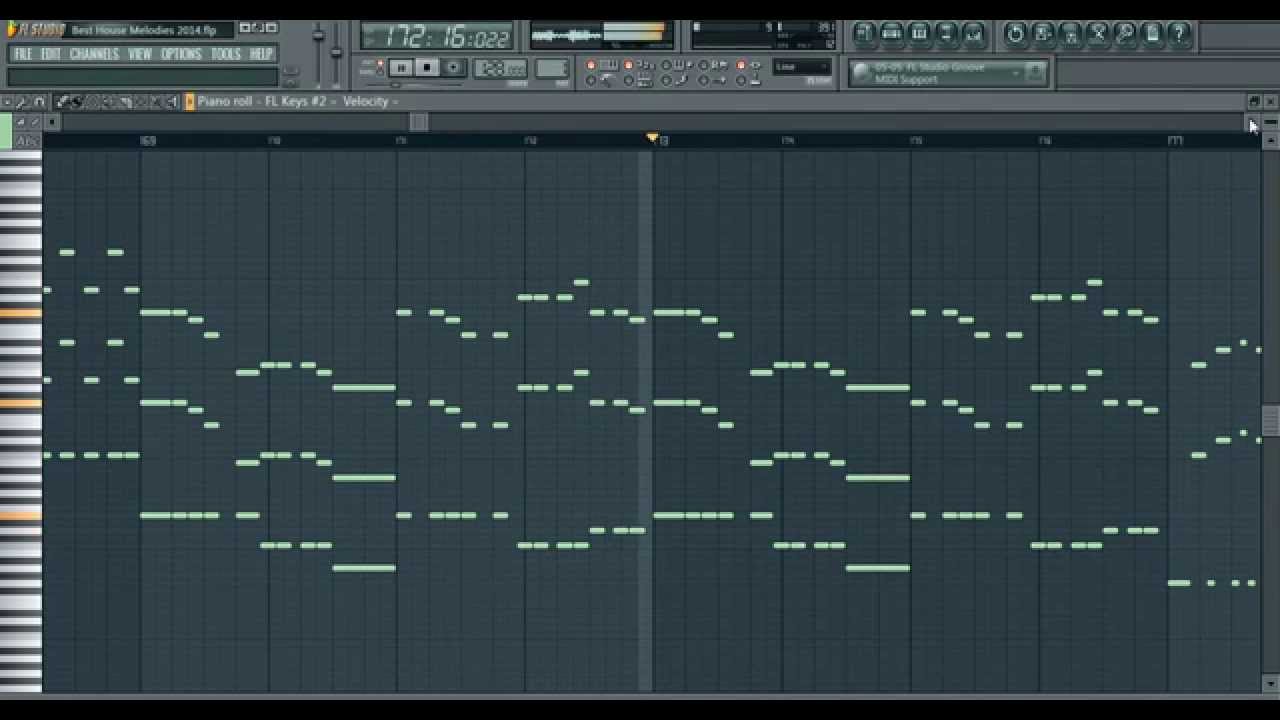Select the Playback speaker tool in piano roll
This screenshot has height=720, width=1280.
(171, 101)
